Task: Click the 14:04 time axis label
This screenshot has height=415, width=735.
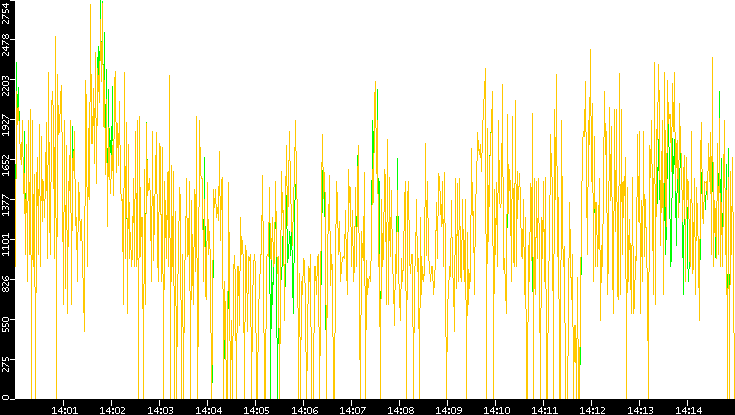Action: pos(208,410)
